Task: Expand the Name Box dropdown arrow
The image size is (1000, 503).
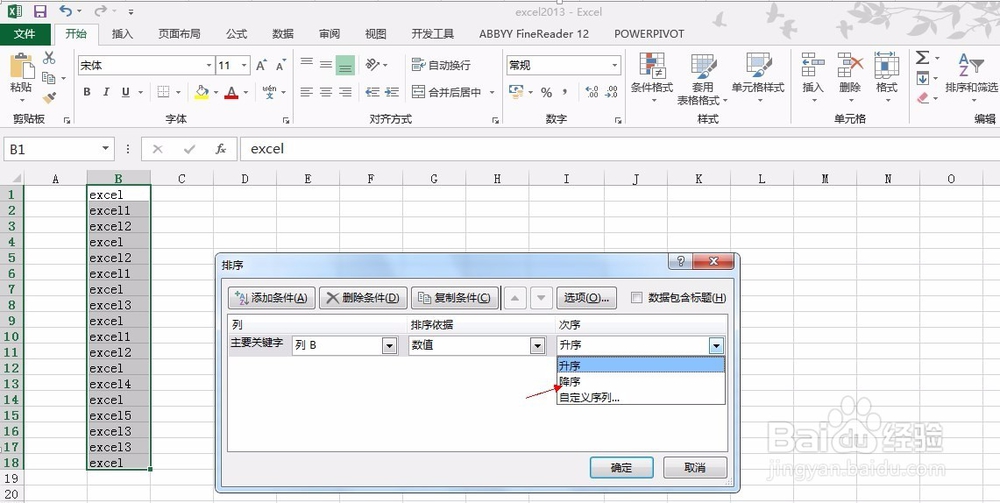Action: tap(106, 149)
